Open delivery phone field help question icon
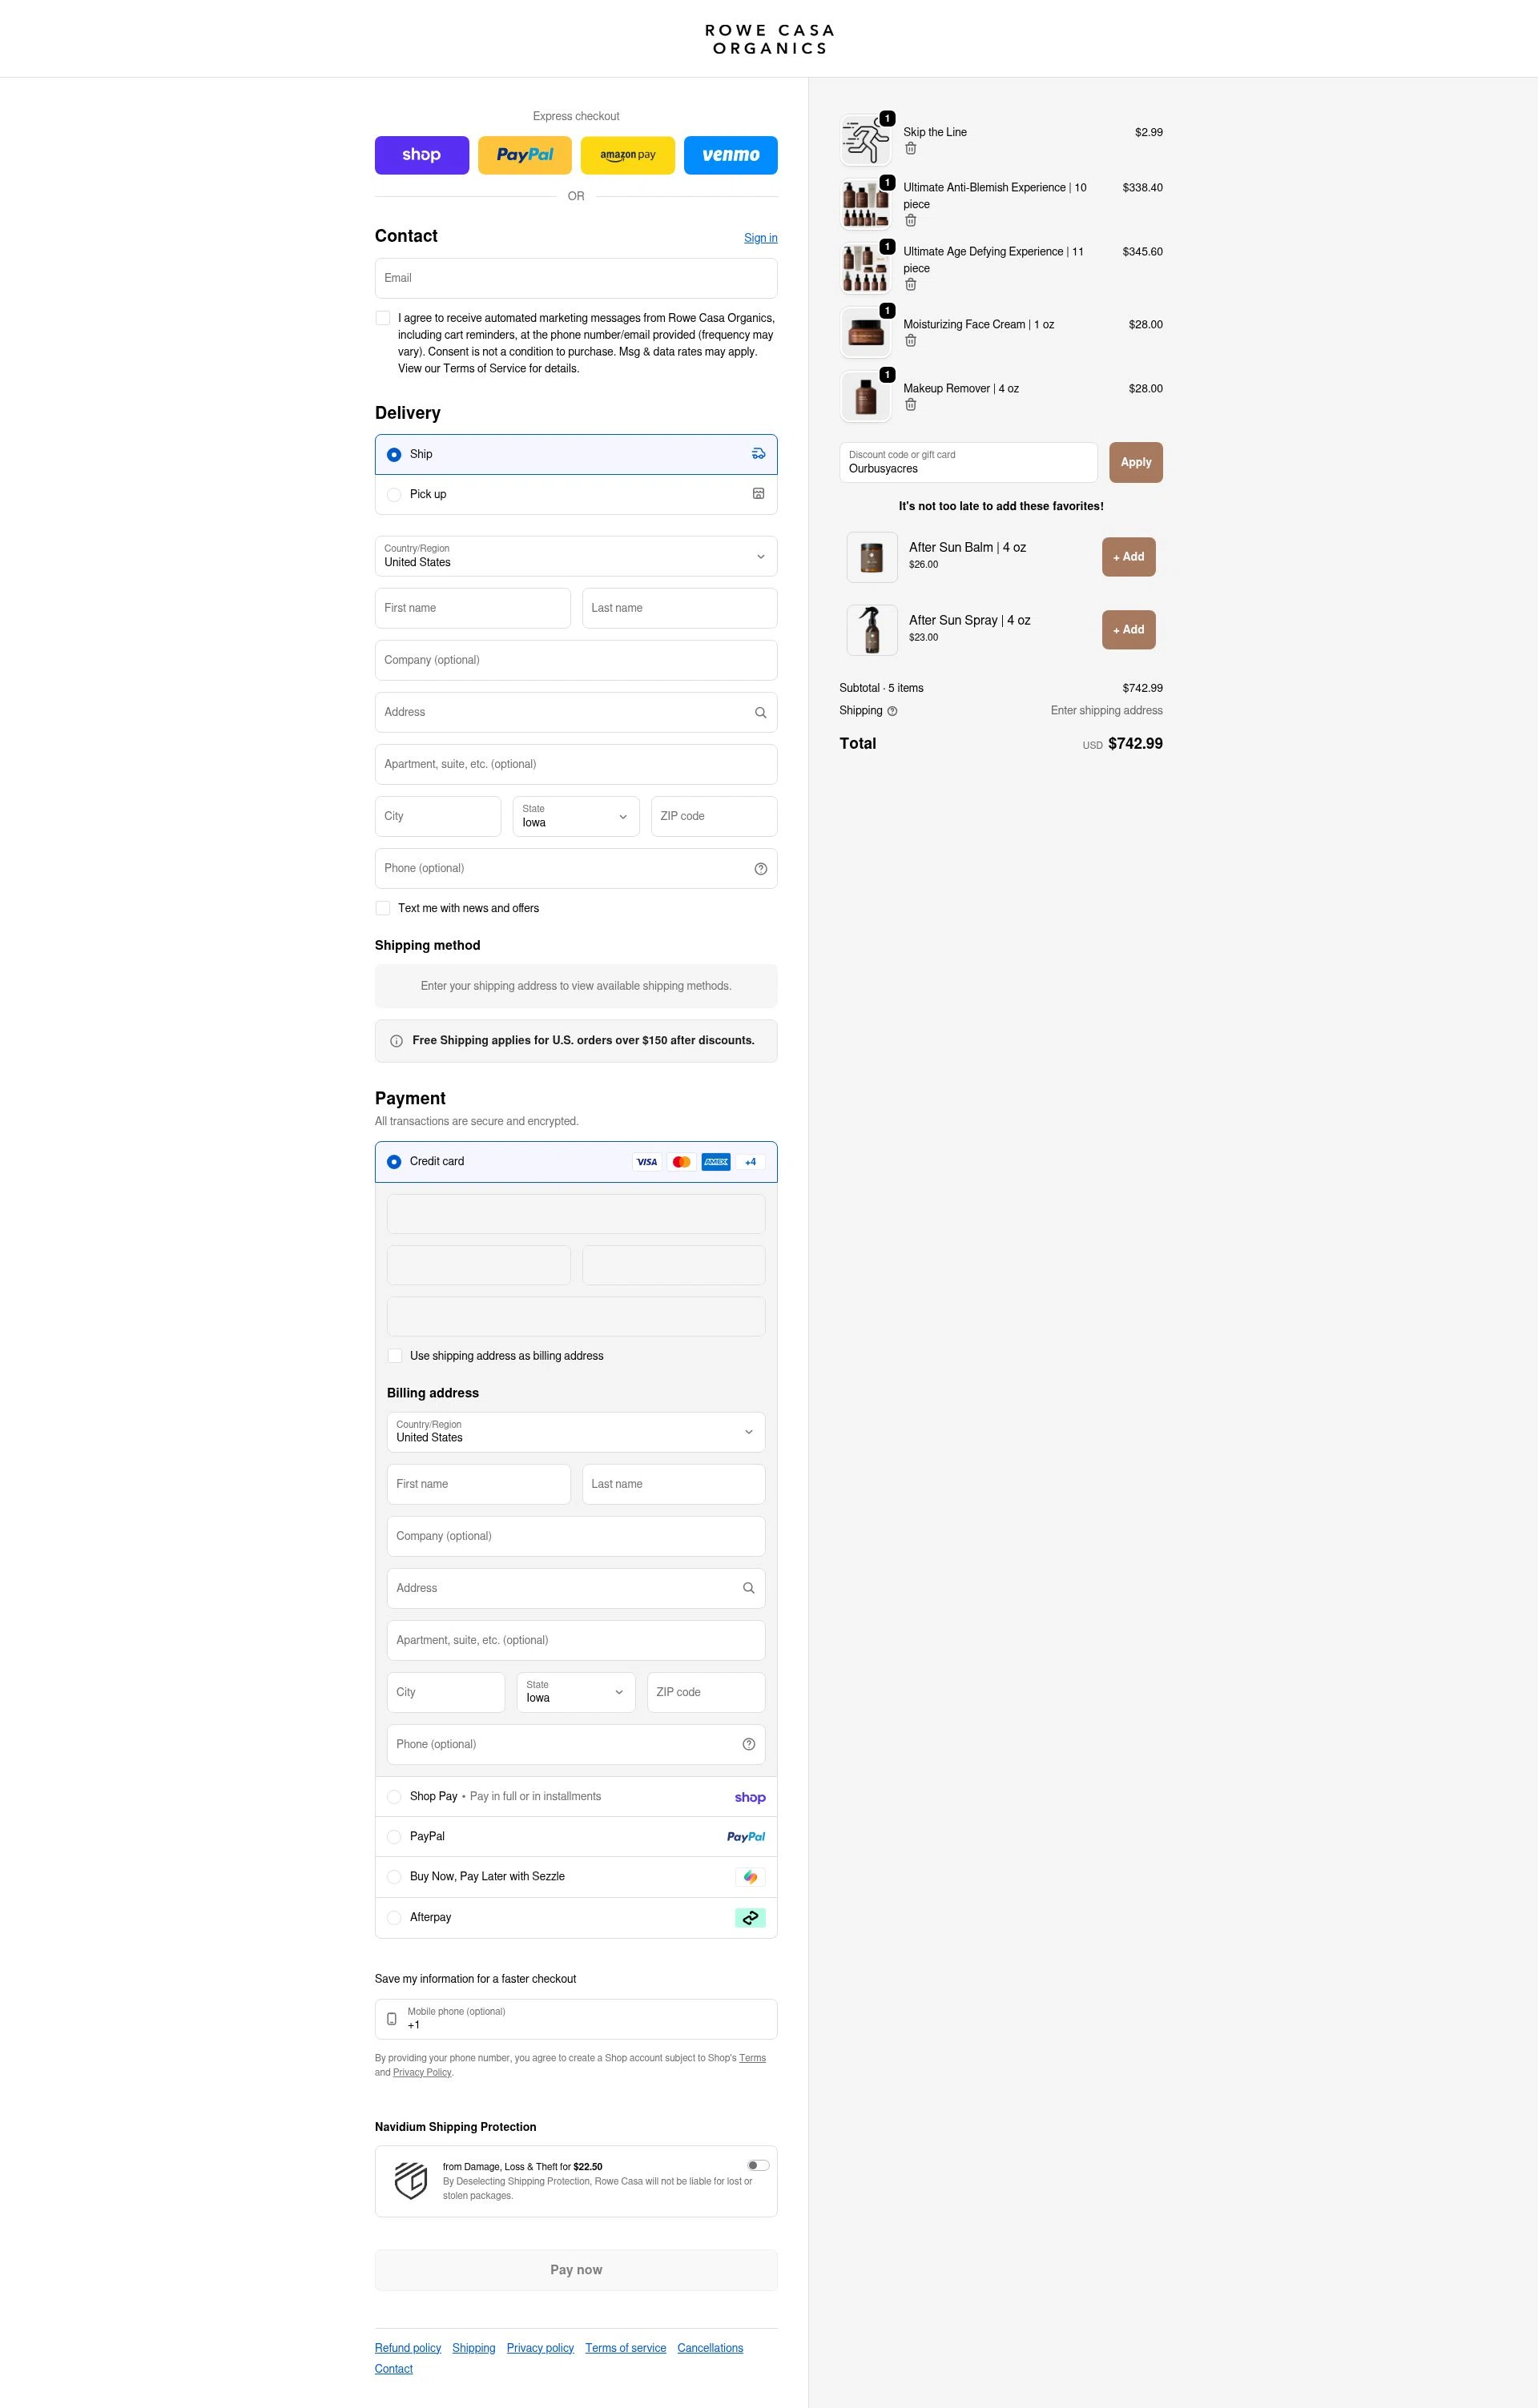The height and width of the screenshot is (2408, 1538). [760, 869]
